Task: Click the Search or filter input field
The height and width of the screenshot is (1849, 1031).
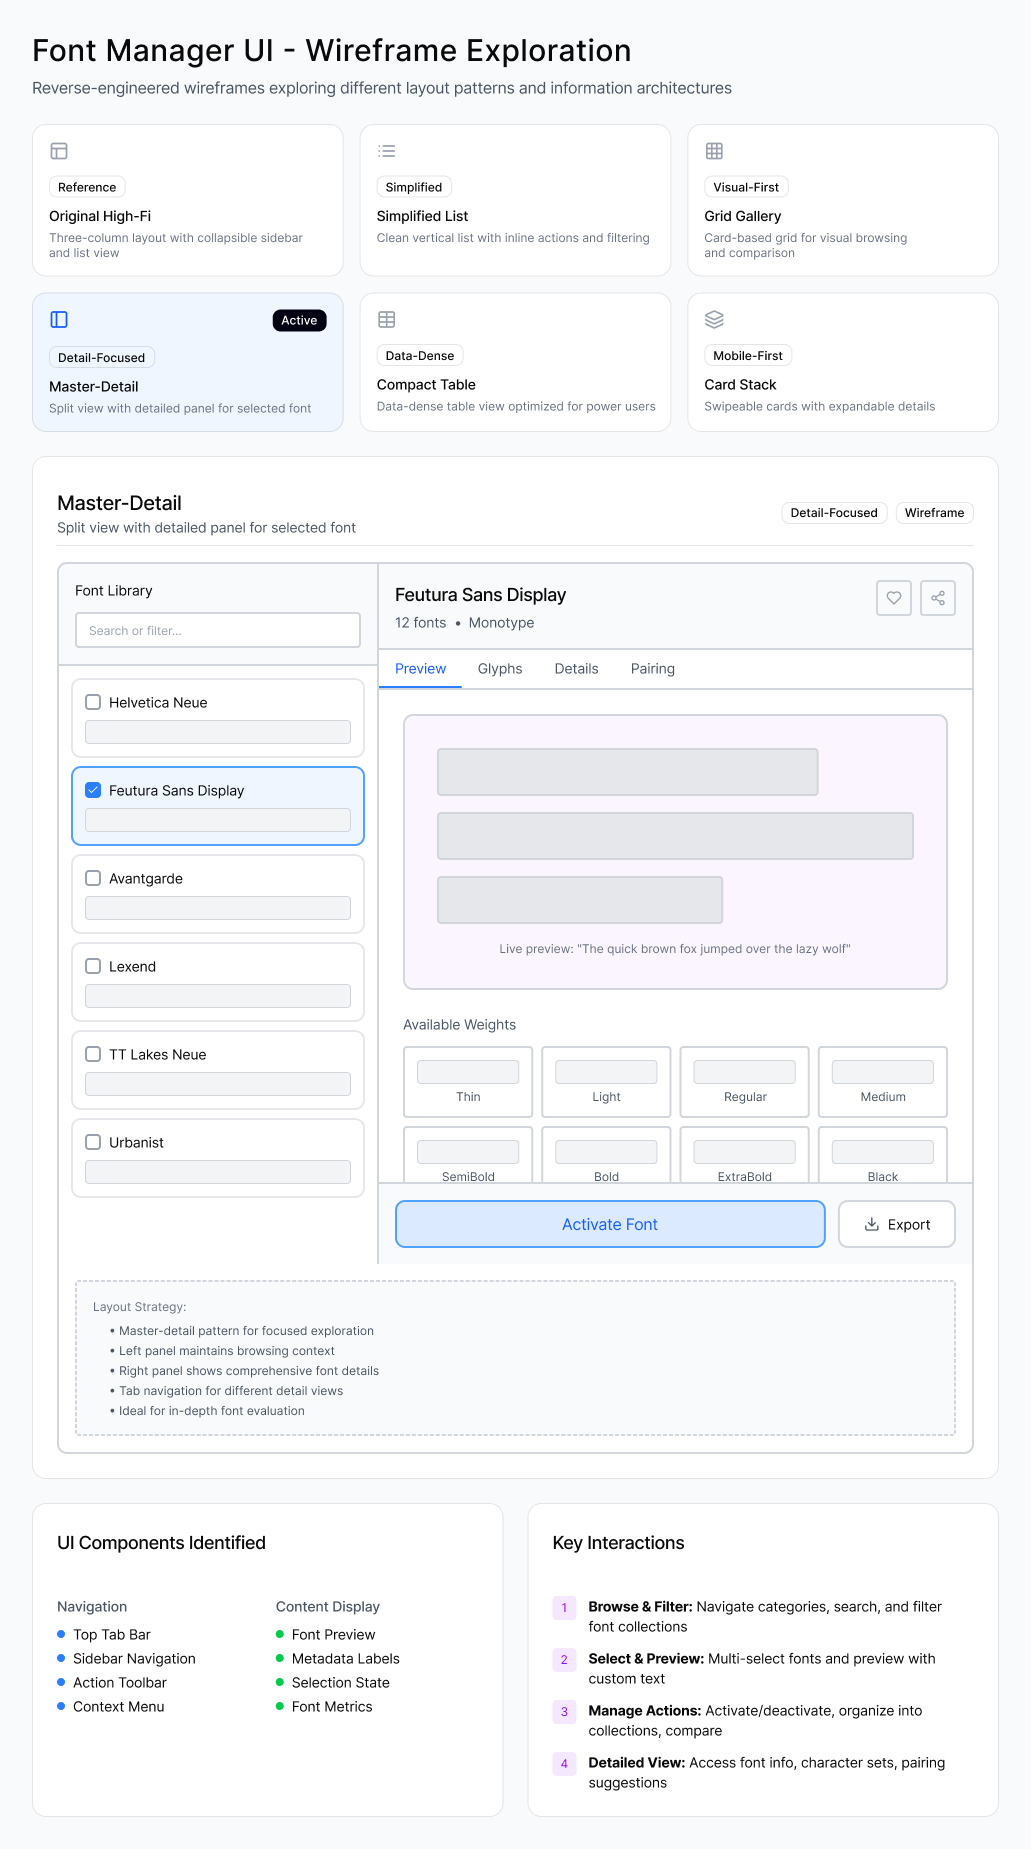Action: tap(217, 630)
